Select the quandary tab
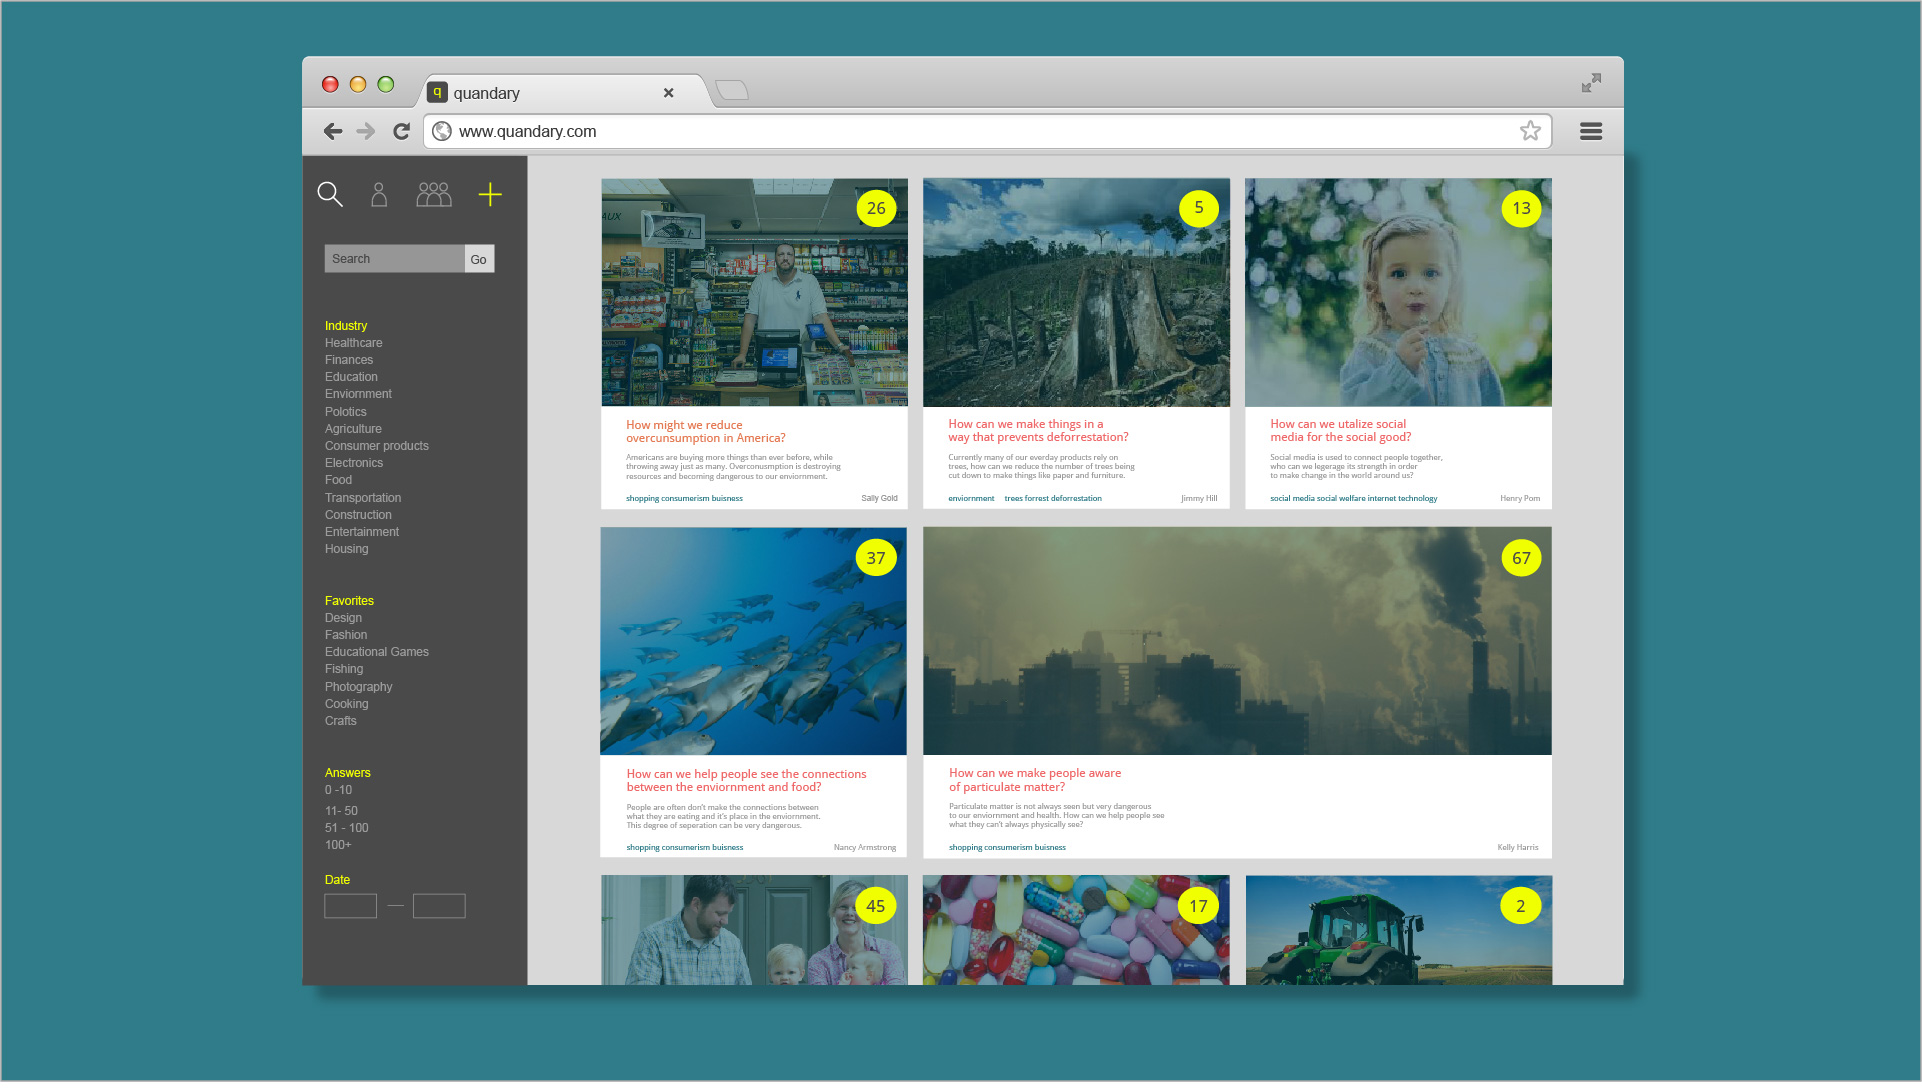1922x1090 pixels. [564, 92]
